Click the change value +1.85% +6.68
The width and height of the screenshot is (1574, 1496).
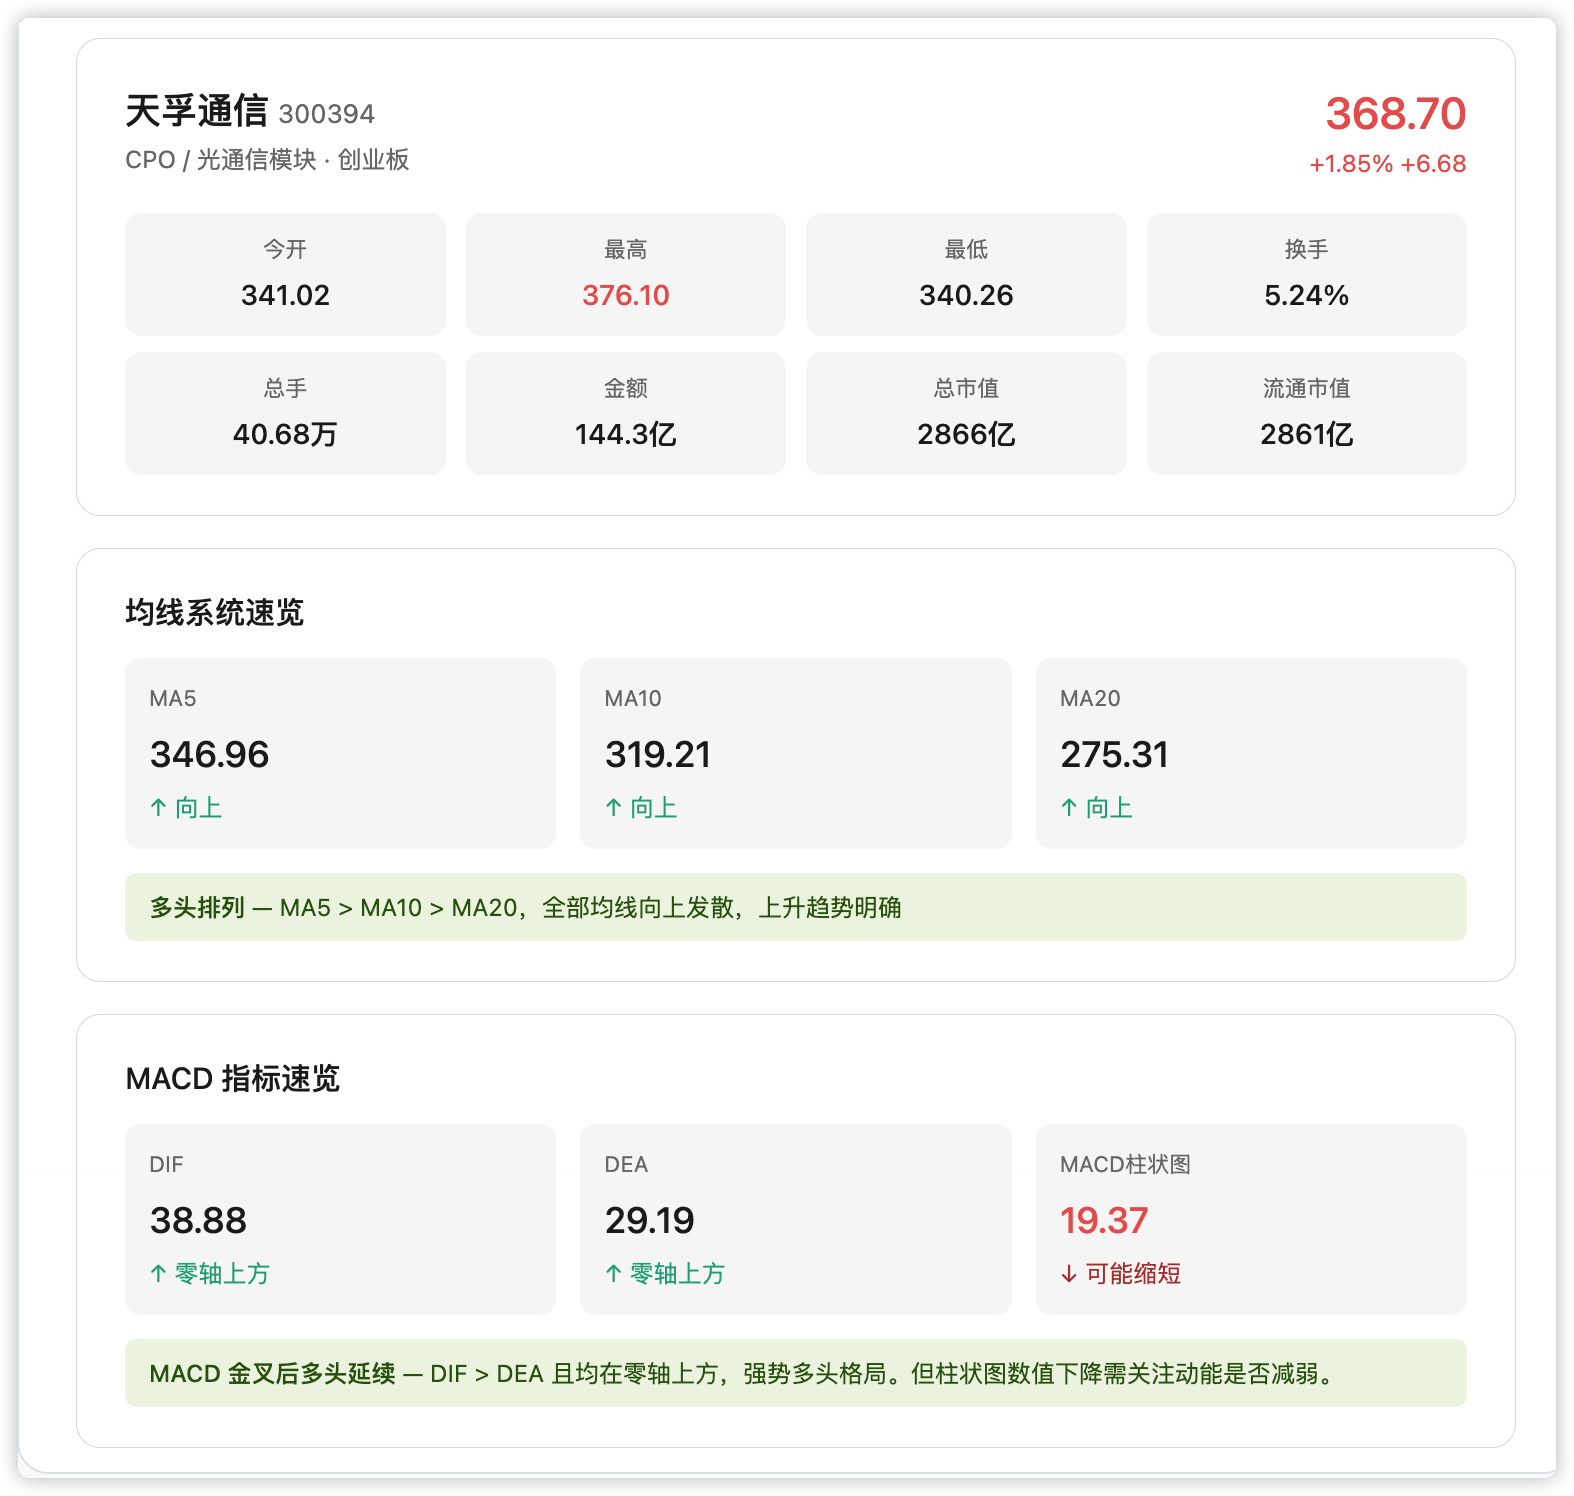(1387, 164)
